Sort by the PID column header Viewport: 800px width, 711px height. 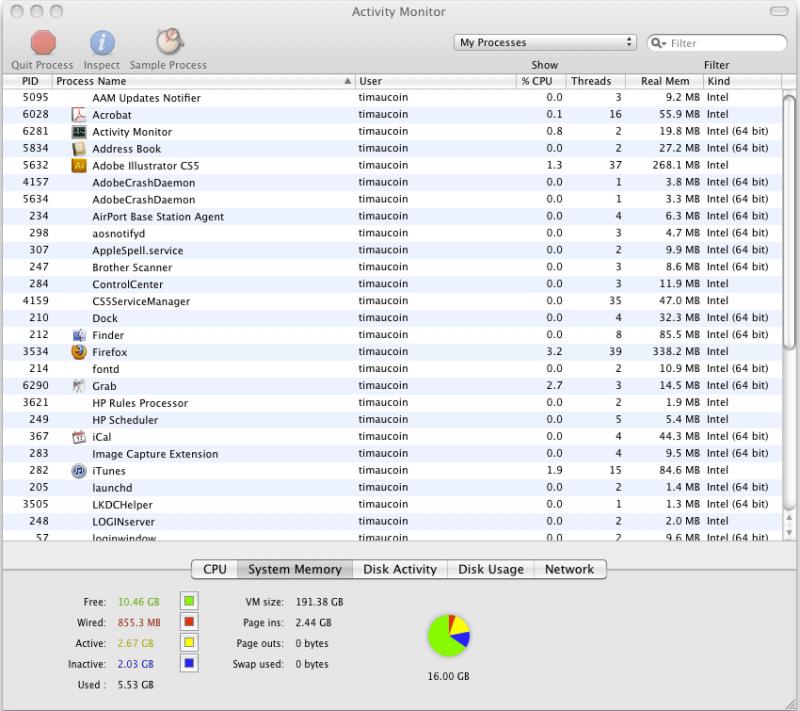pyautogui.click(x=28, y=81)
